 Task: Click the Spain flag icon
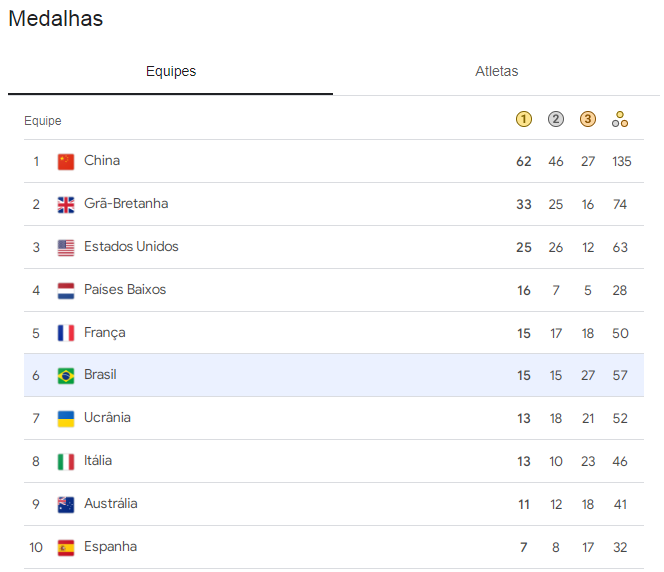[x=66, y=548]
